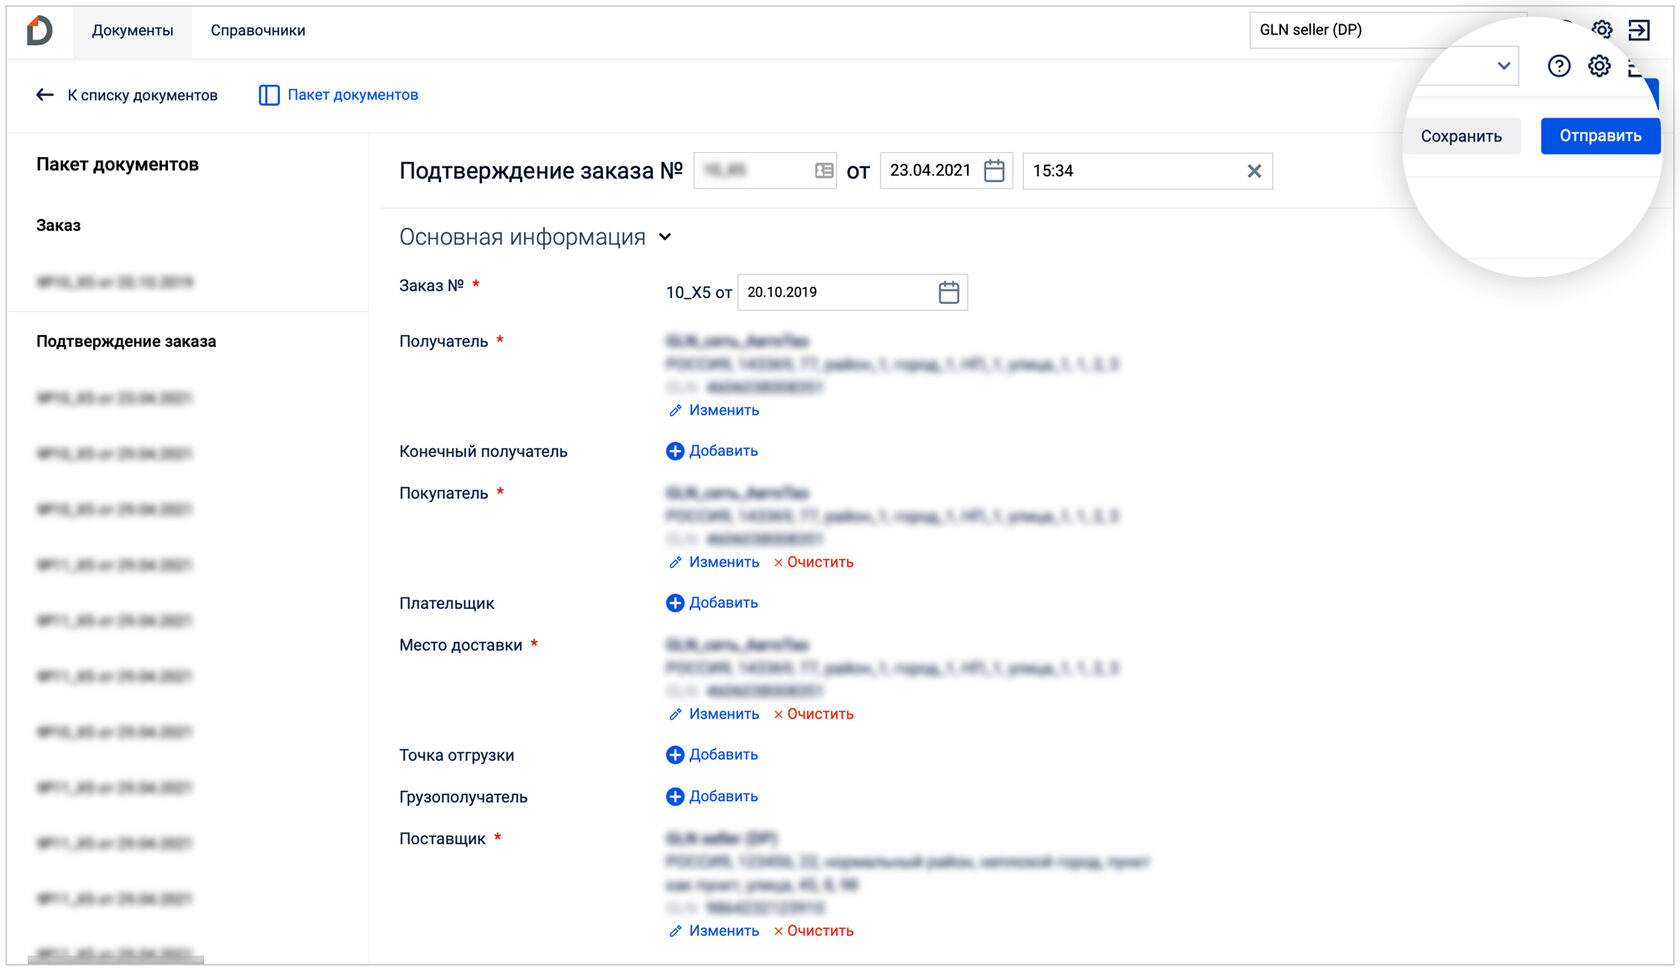Click the Пакет документов sidebar title
Image resolution: width=1680 pixels, height=980 pixels.
point(118,164)
